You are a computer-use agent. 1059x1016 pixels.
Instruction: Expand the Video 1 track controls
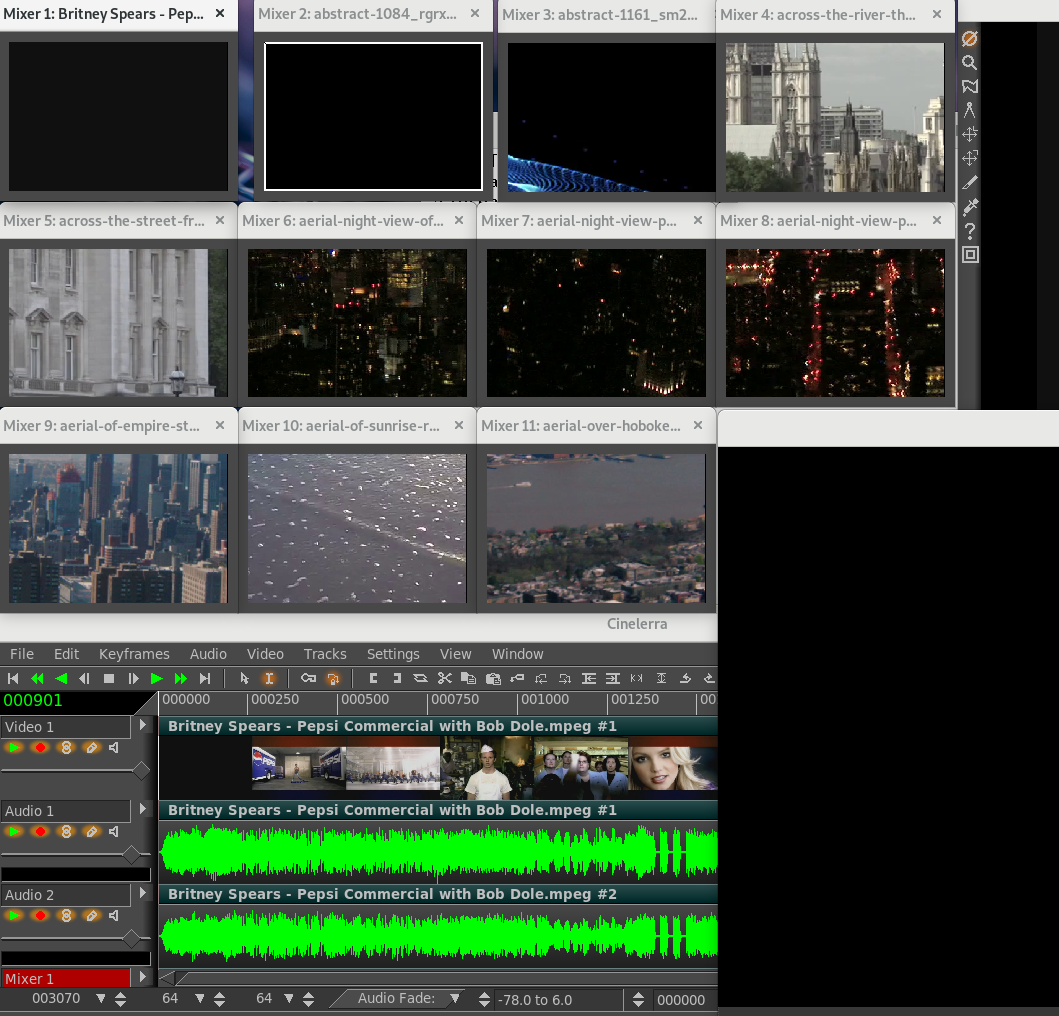144,726
